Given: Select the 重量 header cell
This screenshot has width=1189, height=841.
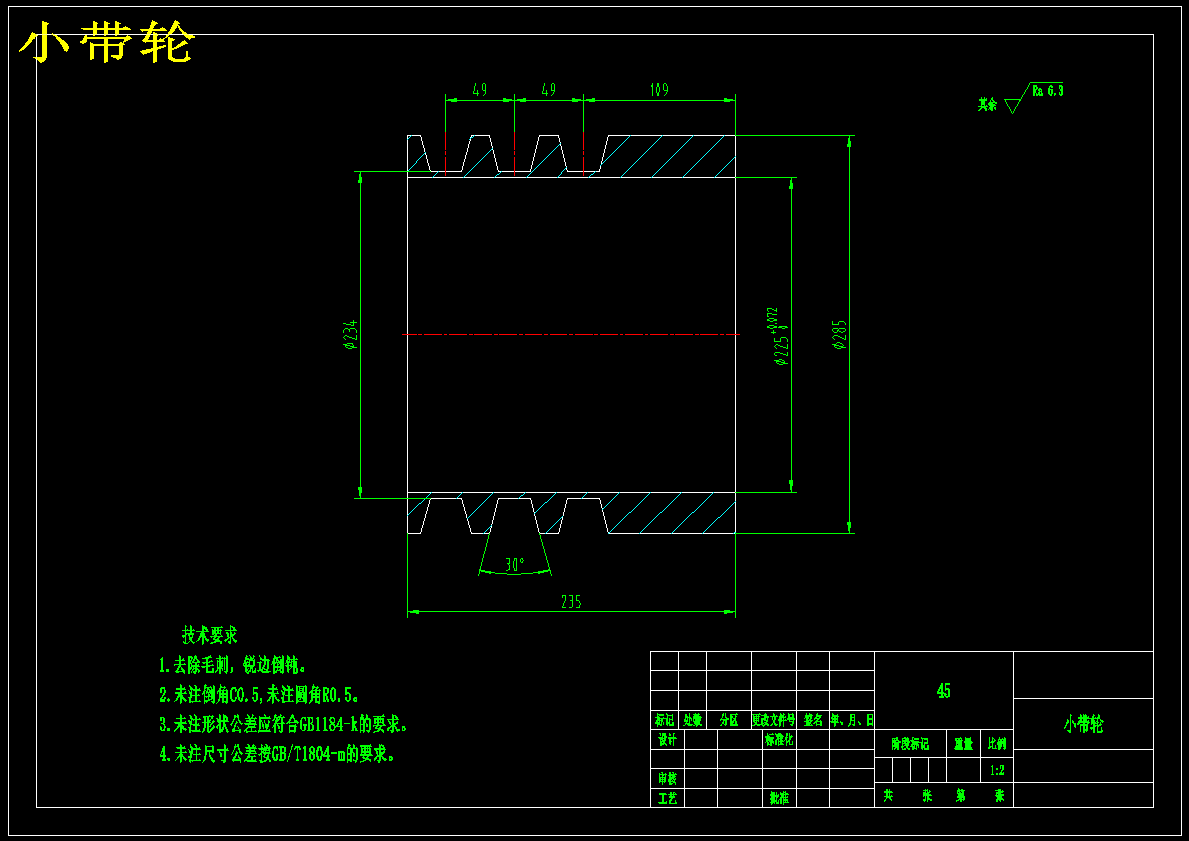Looking at the screenshot, I should [x=963, y=745].
